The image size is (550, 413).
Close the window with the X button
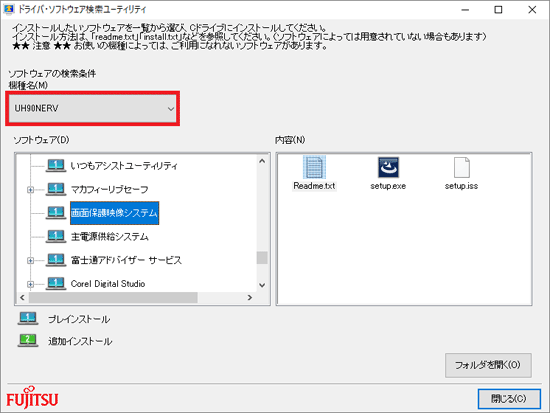pos(532,10)
